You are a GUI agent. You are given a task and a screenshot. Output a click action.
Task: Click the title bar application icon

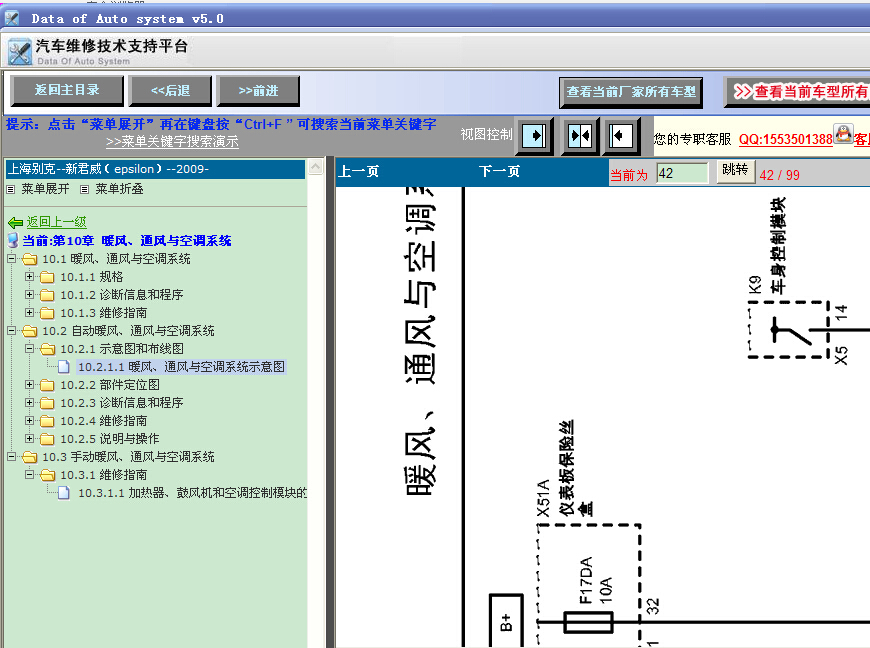[12, 18]
